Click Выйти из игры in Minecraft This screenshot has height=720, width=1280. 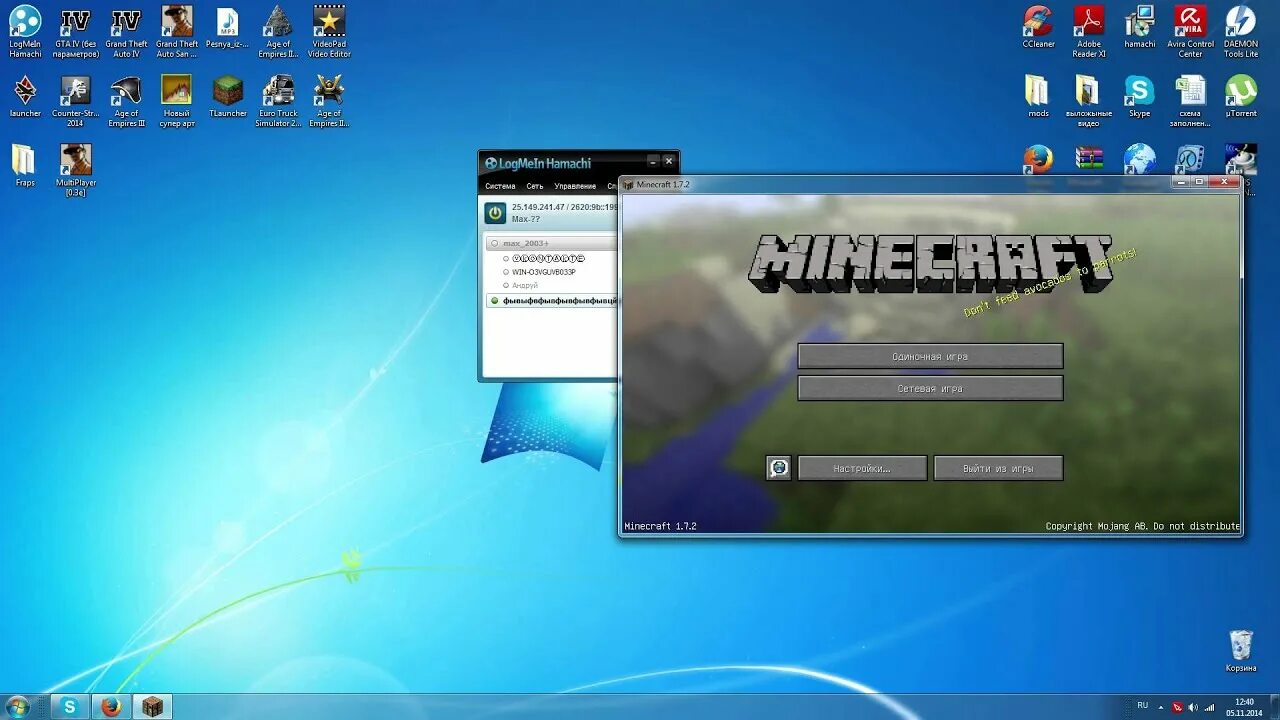[x=998, y=468]
